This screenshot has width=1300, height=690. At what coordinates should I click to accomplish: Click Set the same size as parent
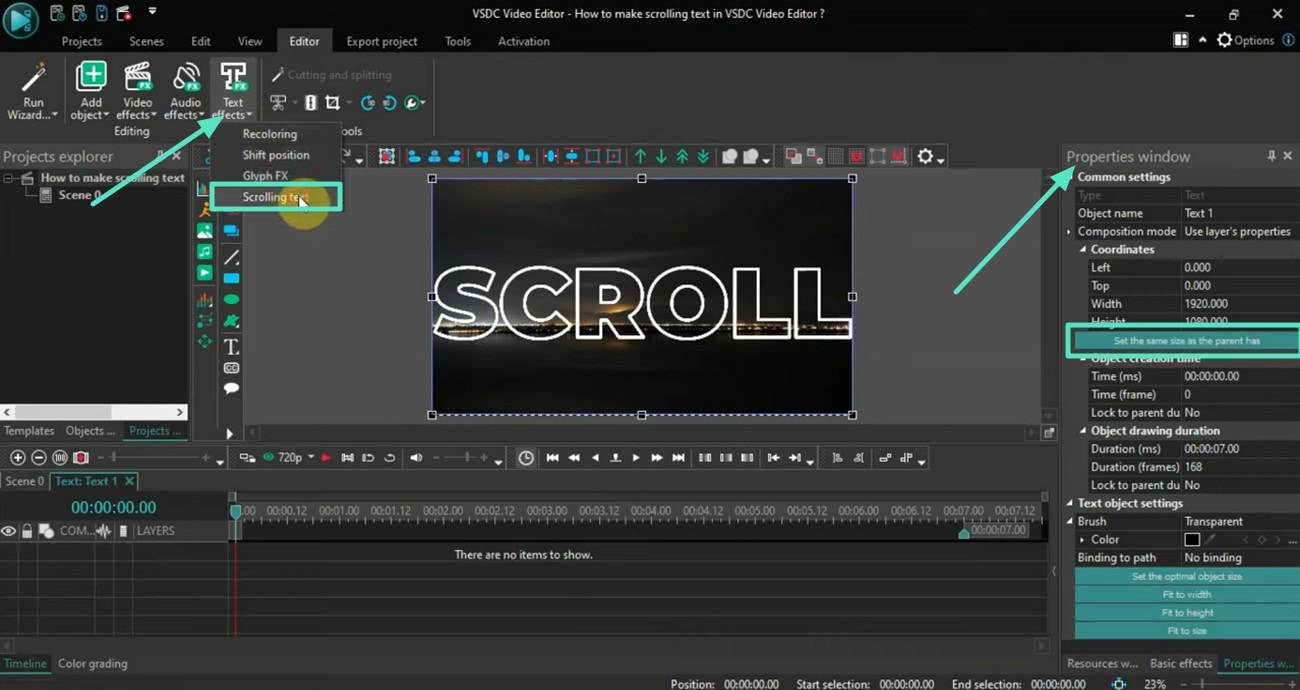pos(1186,341)
